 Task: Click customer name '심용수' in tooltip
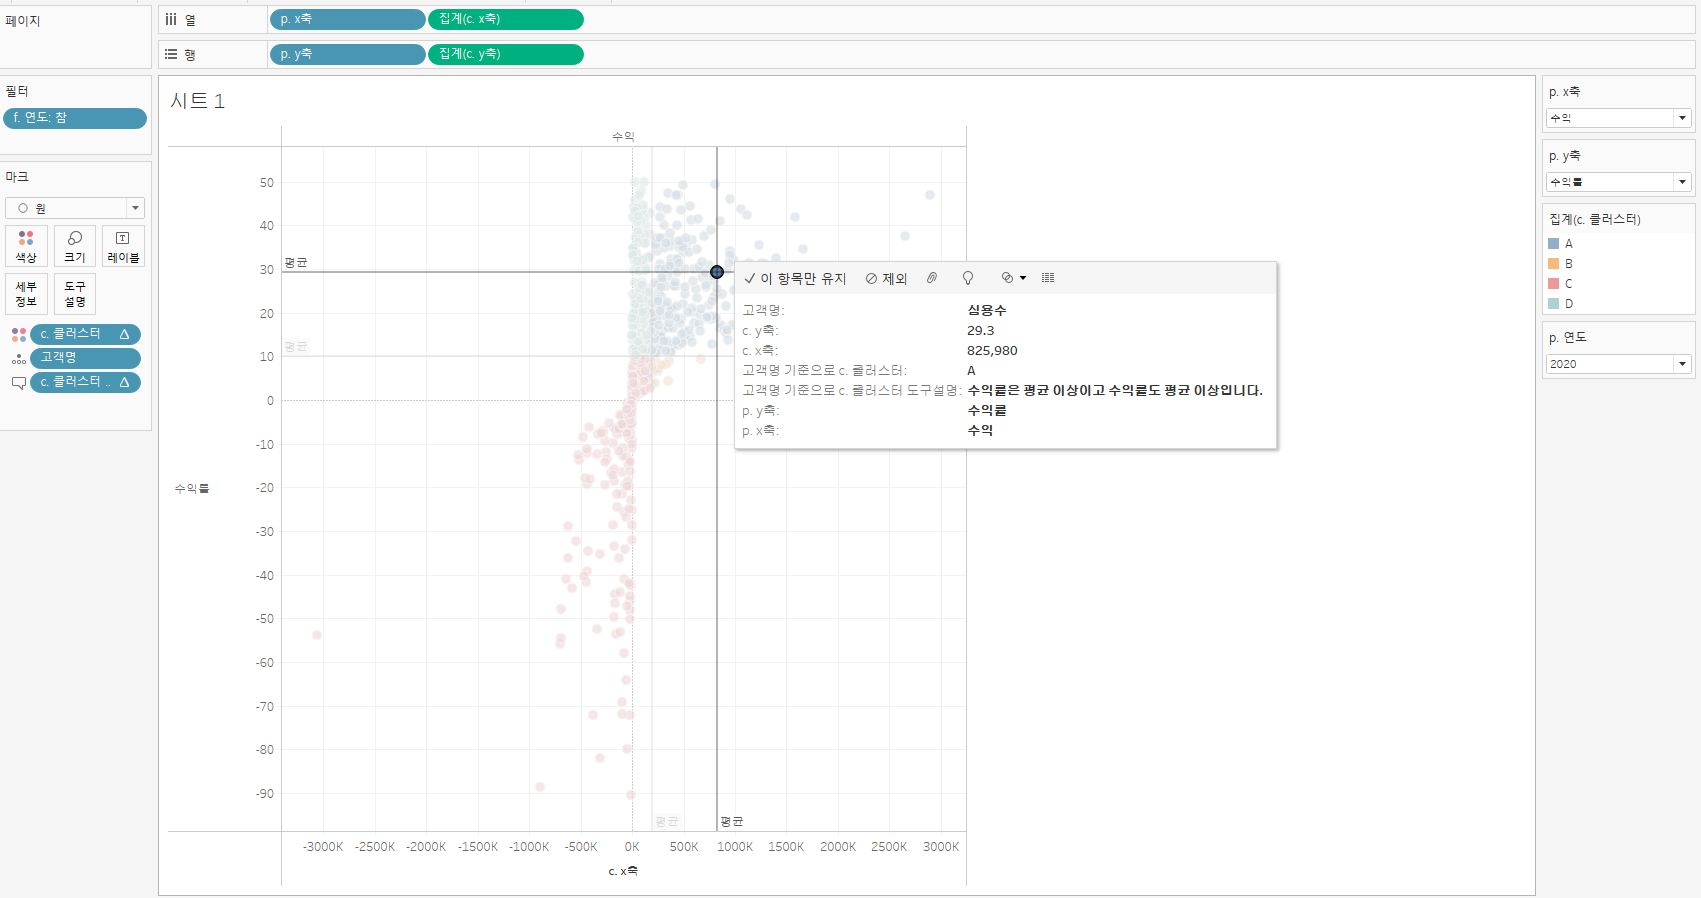[987, 311]
